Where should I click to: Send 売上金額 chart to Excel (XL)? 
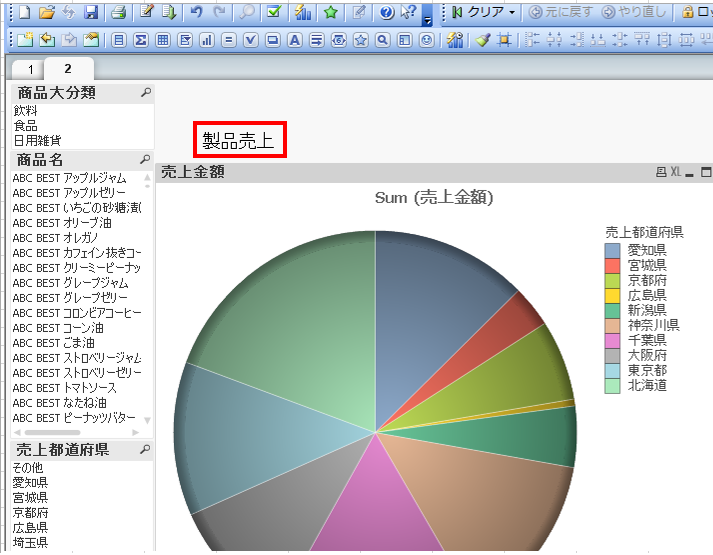click(x=676, y=172)
